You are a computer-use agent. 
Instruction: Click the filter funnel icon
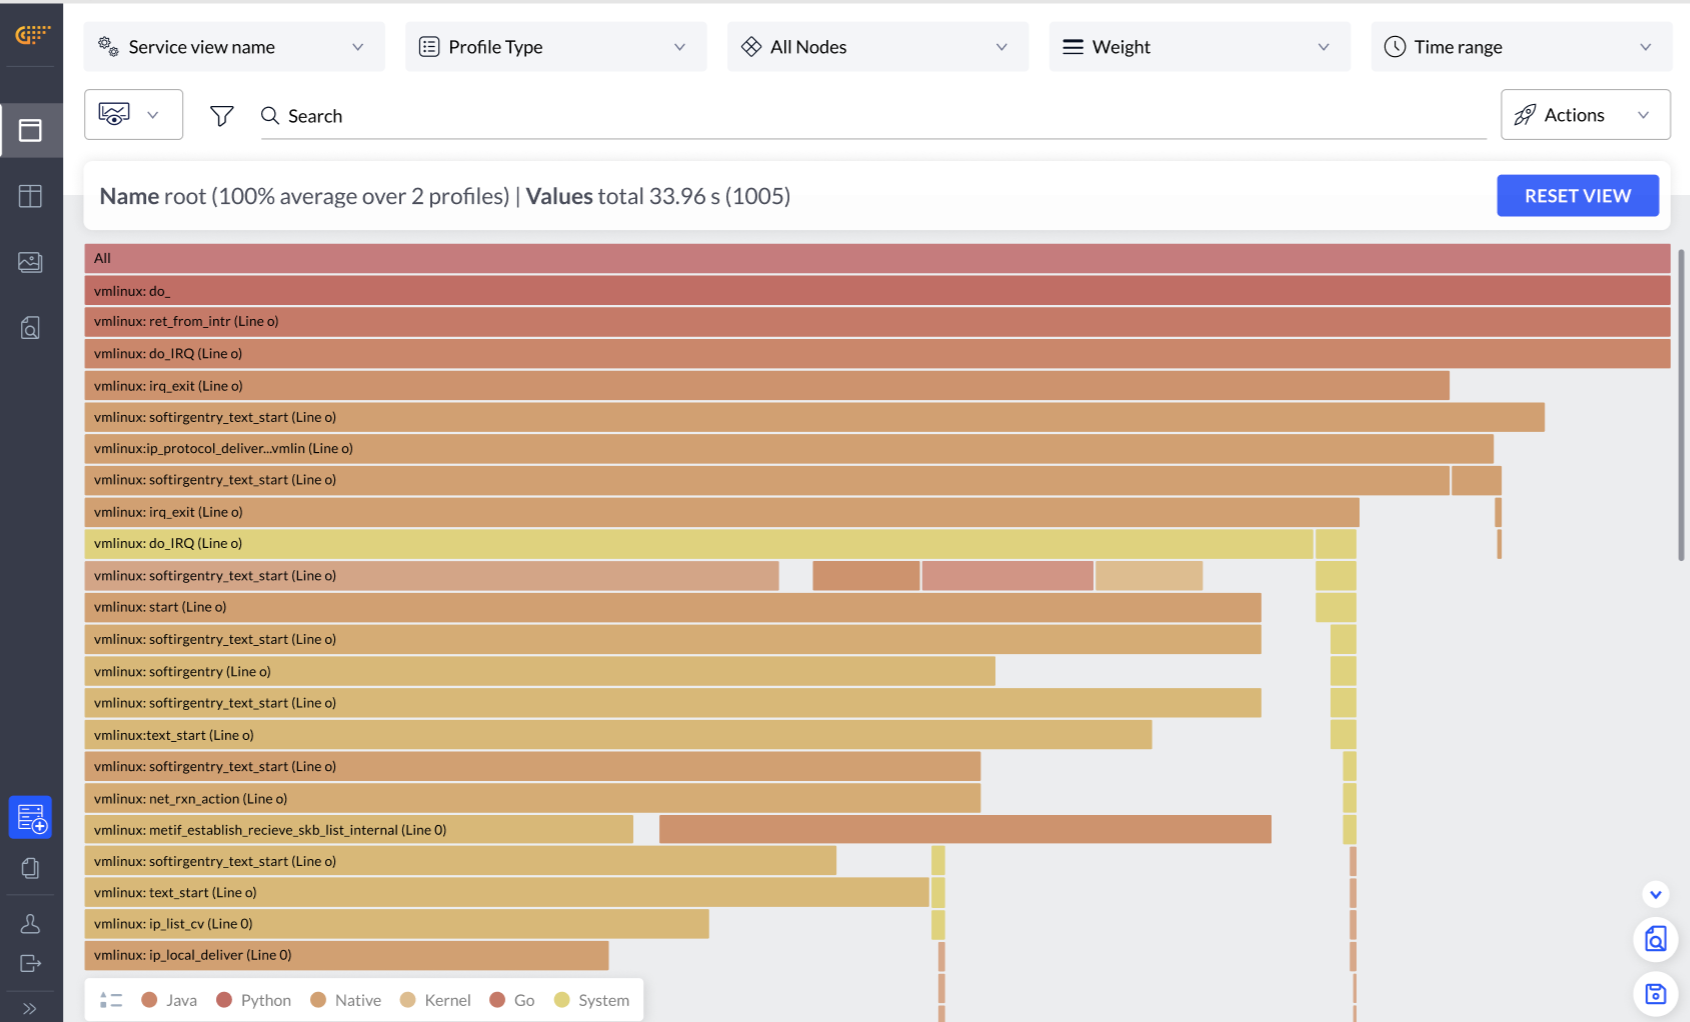(221, 114)
